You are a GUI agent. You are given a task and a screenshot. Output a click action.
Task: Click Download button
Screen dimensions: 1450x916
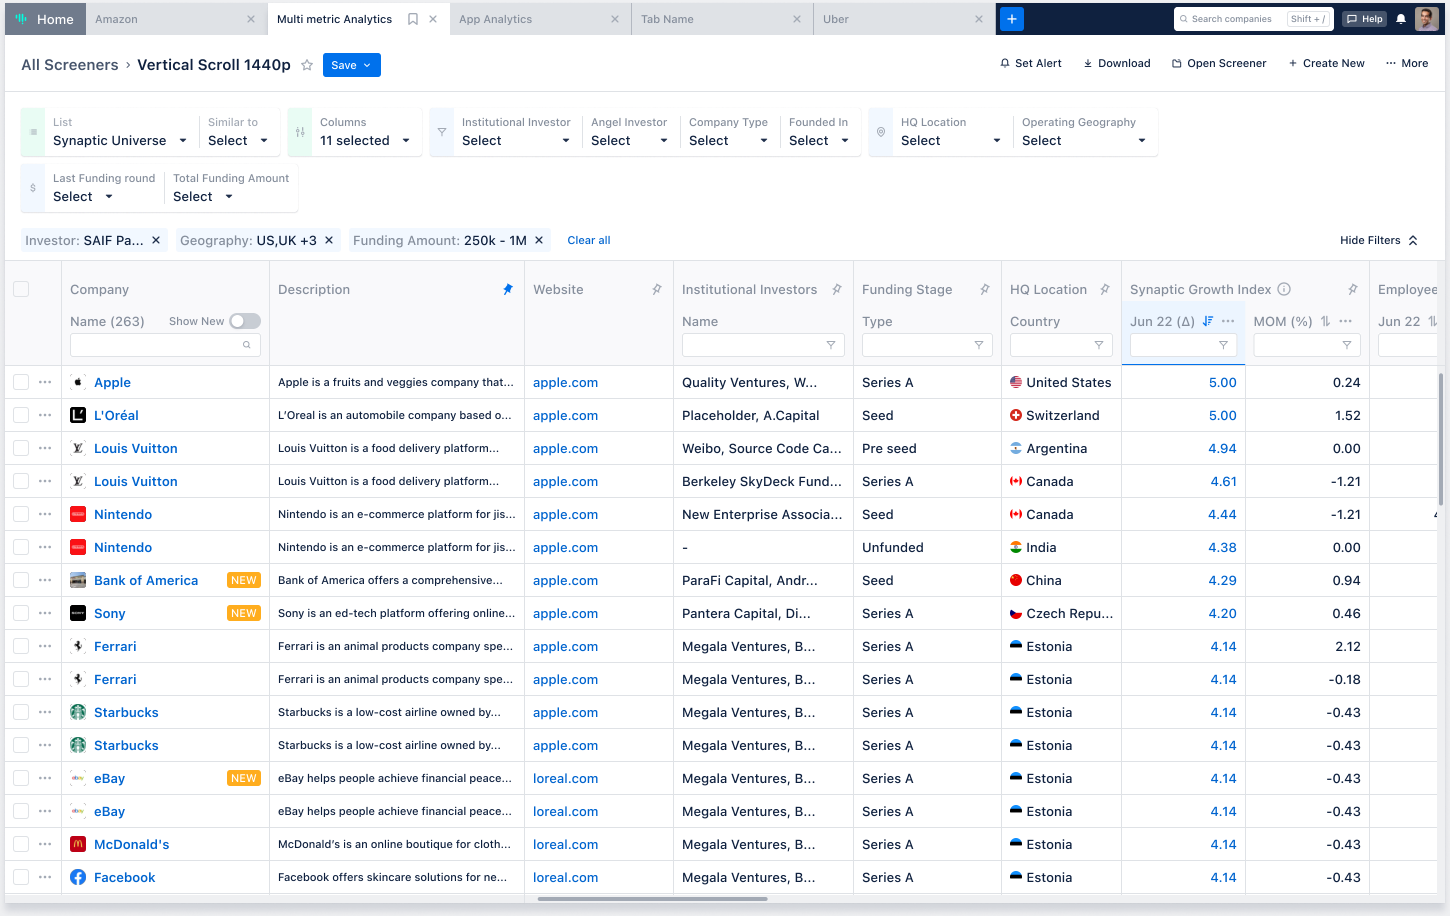coord(1117,63)
